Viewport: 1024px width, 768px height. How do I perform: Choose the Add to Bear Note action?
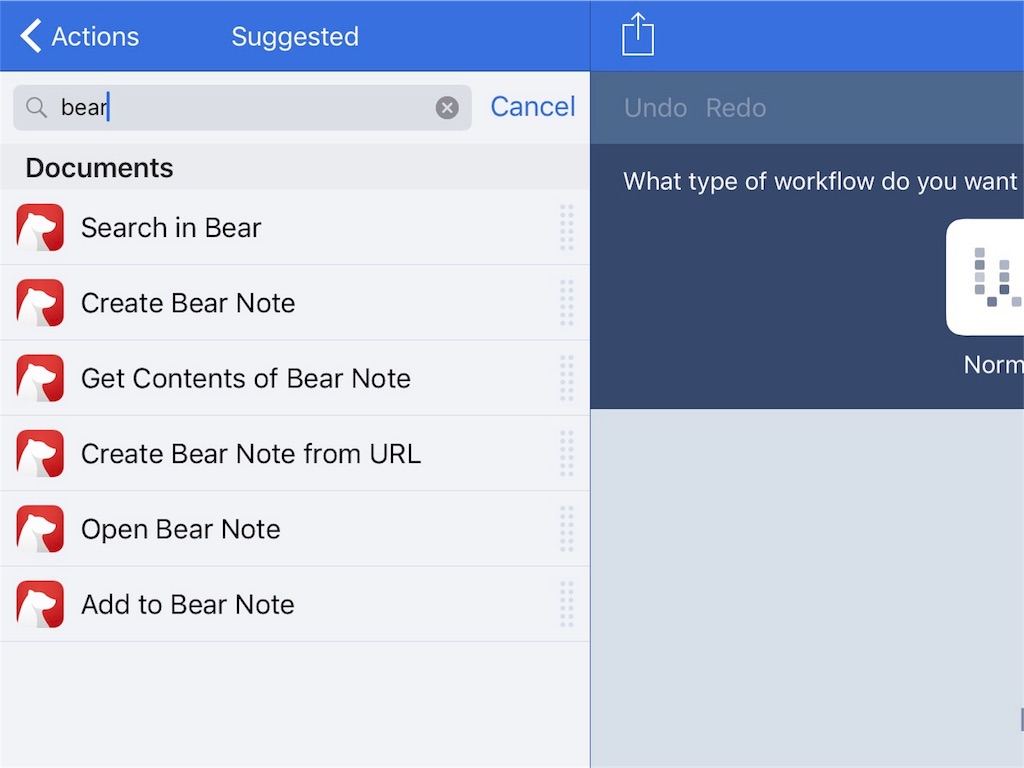188,604
